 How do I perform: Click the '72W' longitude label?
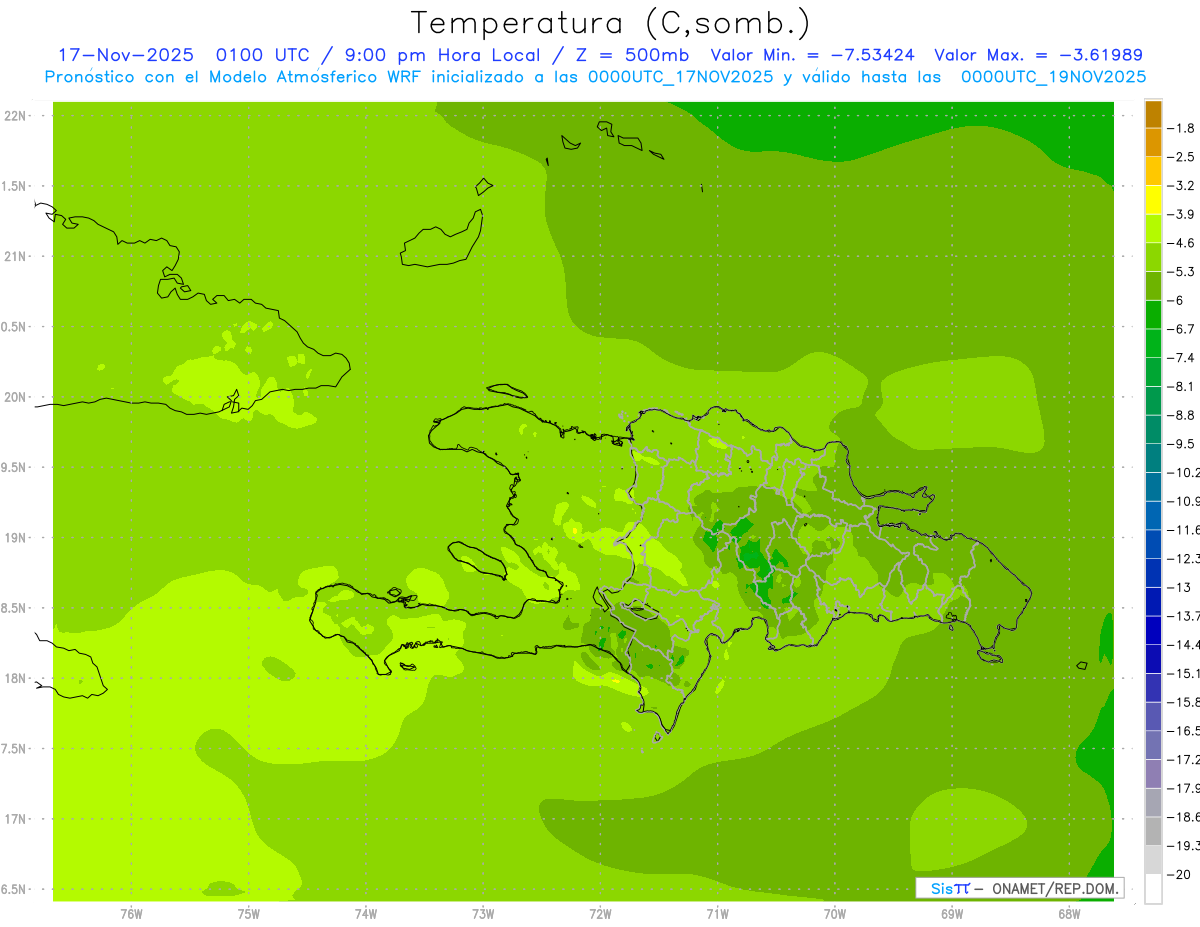[600, 914]
